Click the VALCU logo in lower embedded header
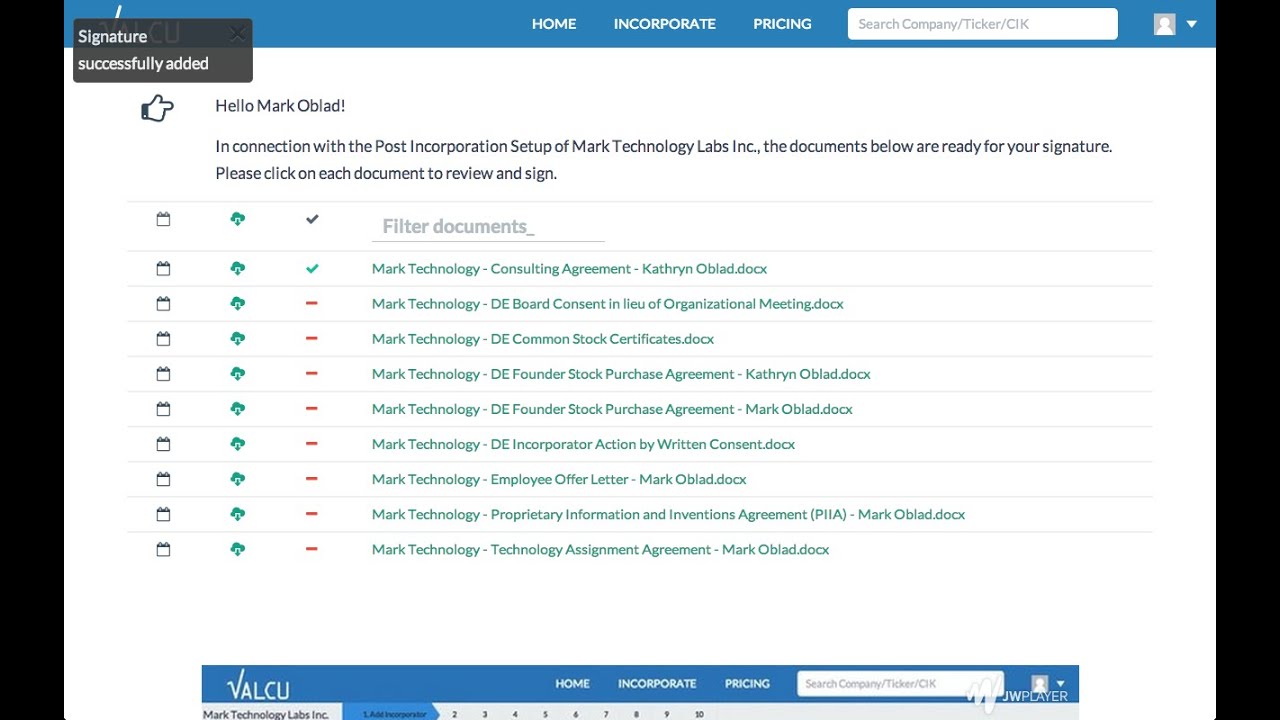The height and width of the screenshot is (720, 1280). pos(258,686)
